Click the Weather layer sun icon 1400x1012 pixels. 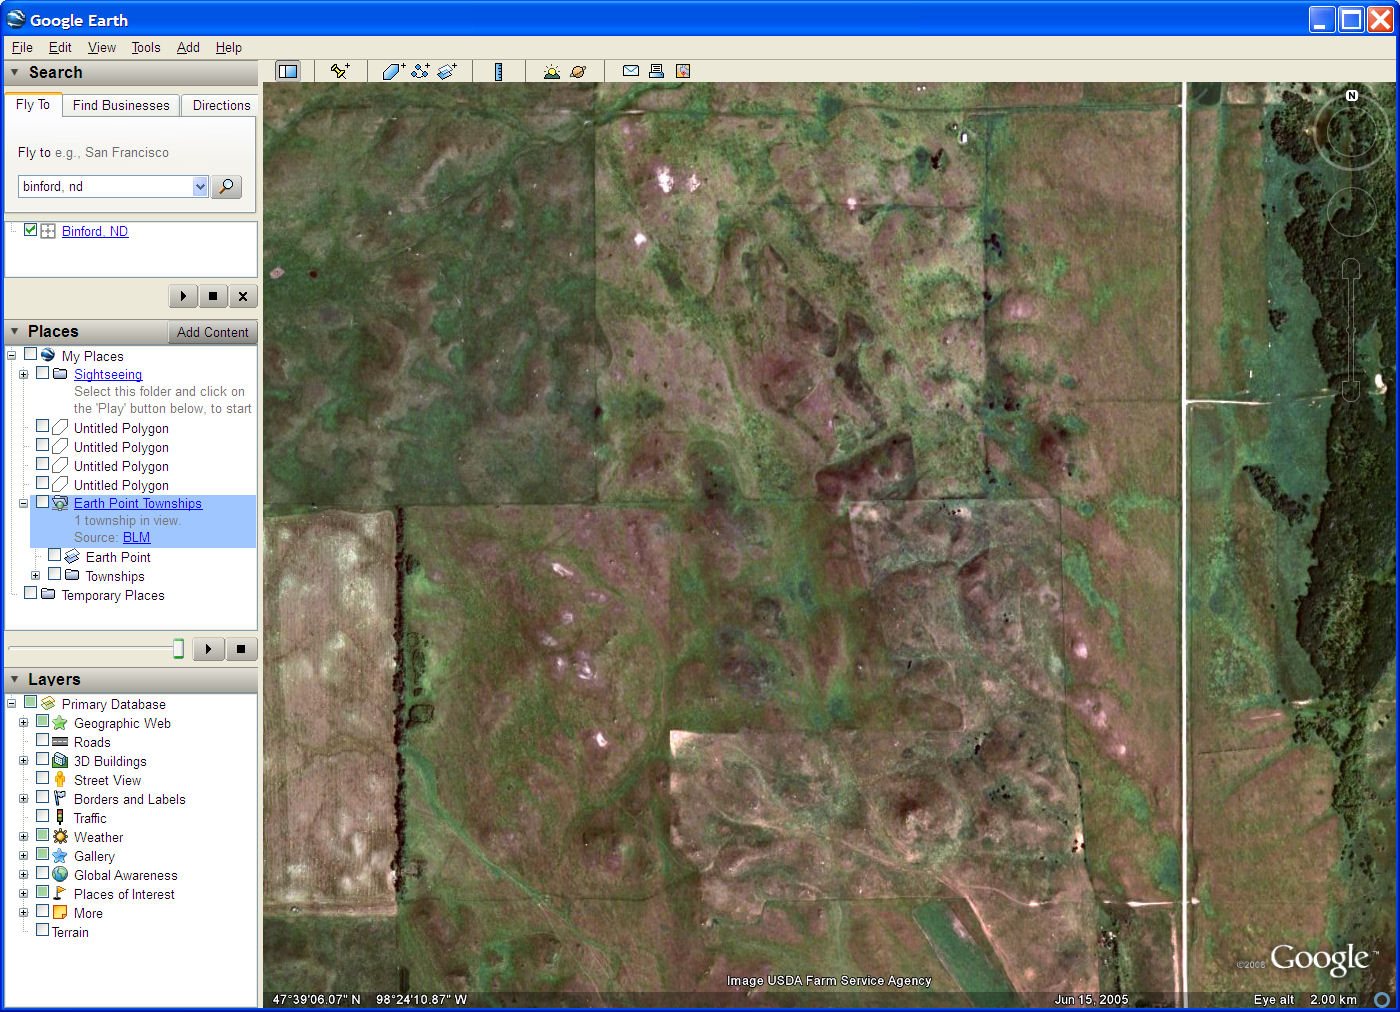click(60, 837)
